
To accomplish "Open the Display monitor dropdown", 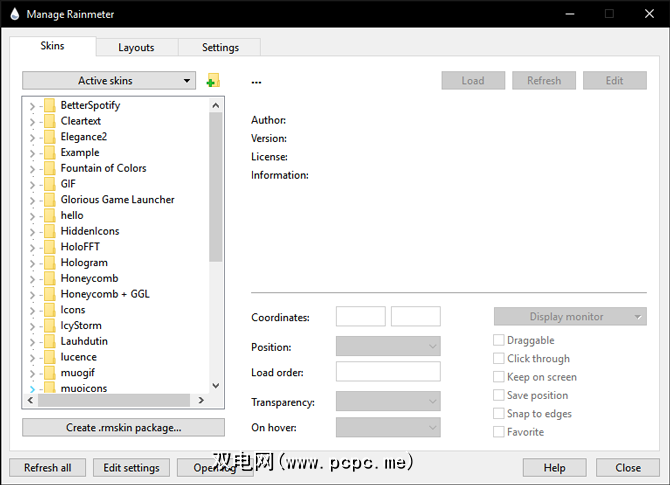I will 570,317.
